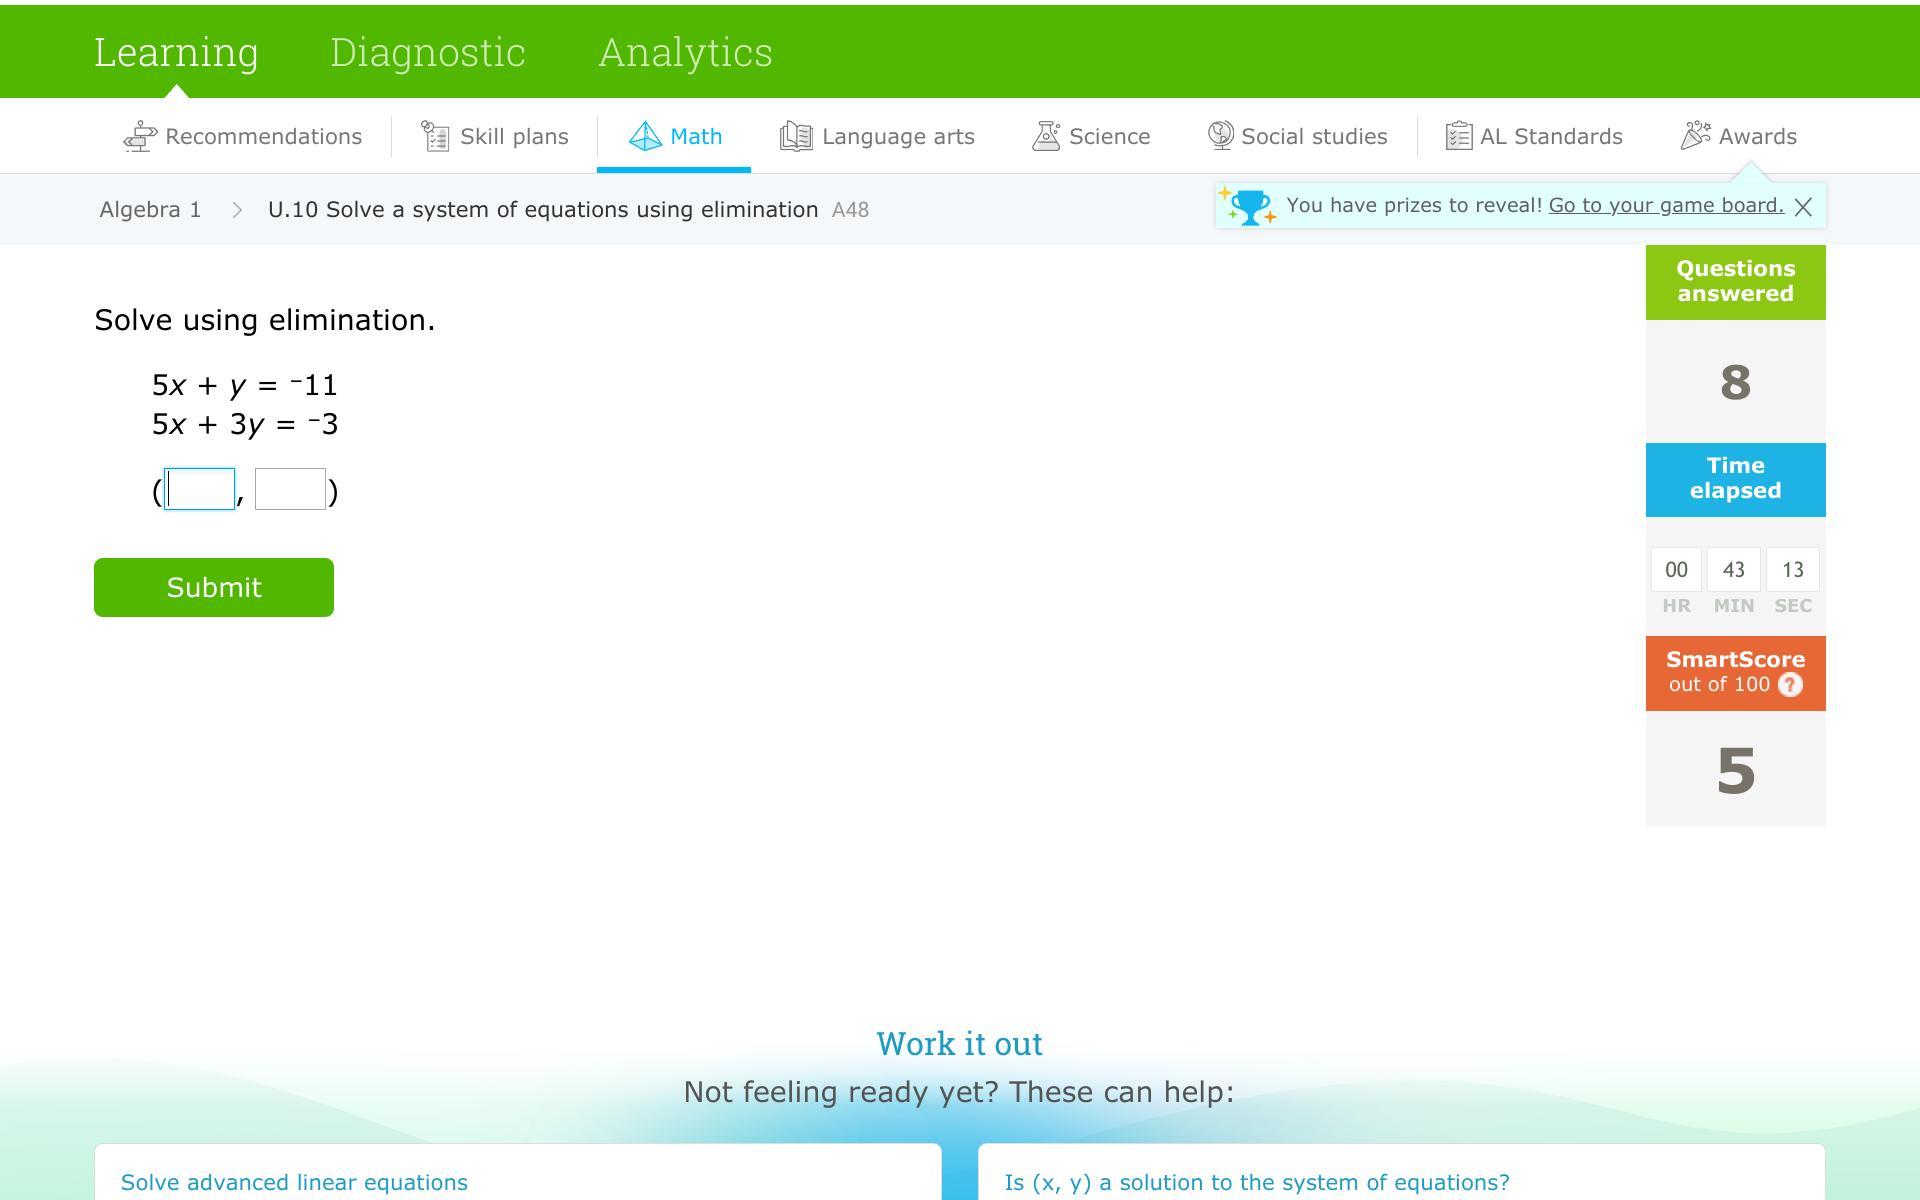This screenshot has height=1200, width=1920.
Task: Open the Learning tab
Action: point(176,52)
